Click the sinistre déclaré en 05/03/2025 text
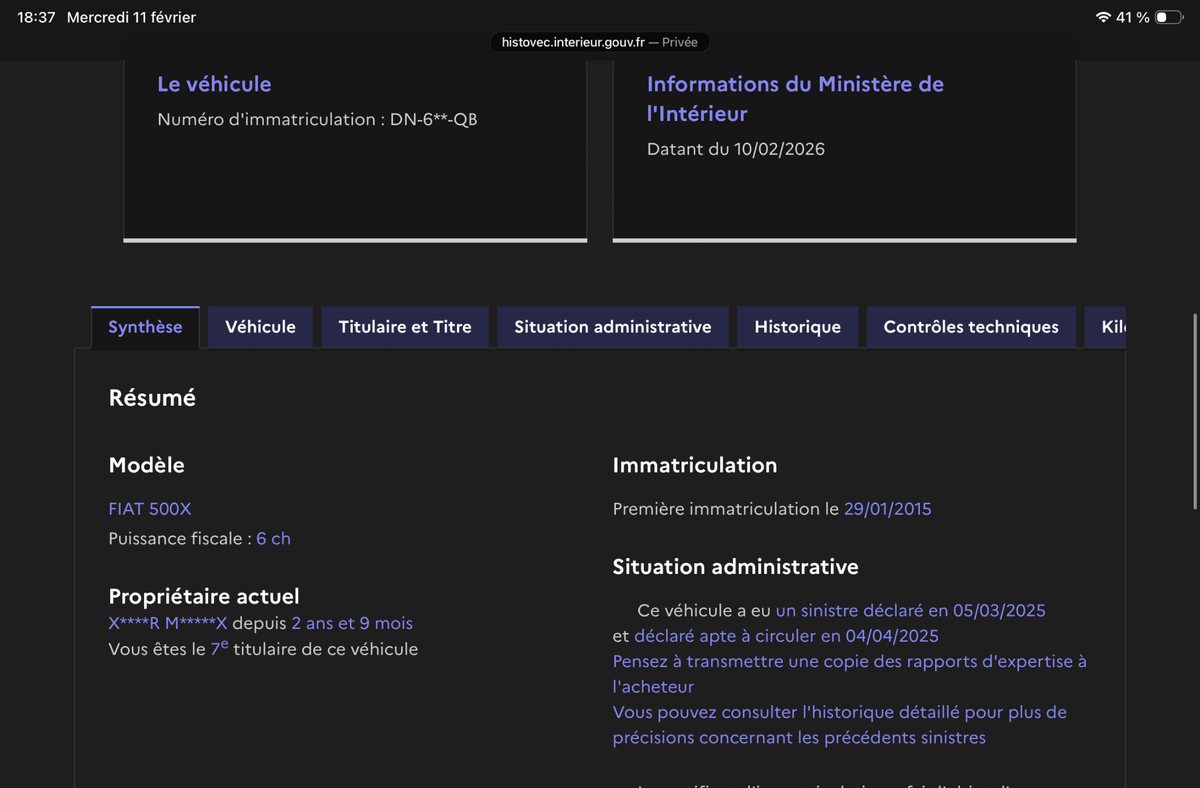The image size is (1200, 788). [910, 610]
